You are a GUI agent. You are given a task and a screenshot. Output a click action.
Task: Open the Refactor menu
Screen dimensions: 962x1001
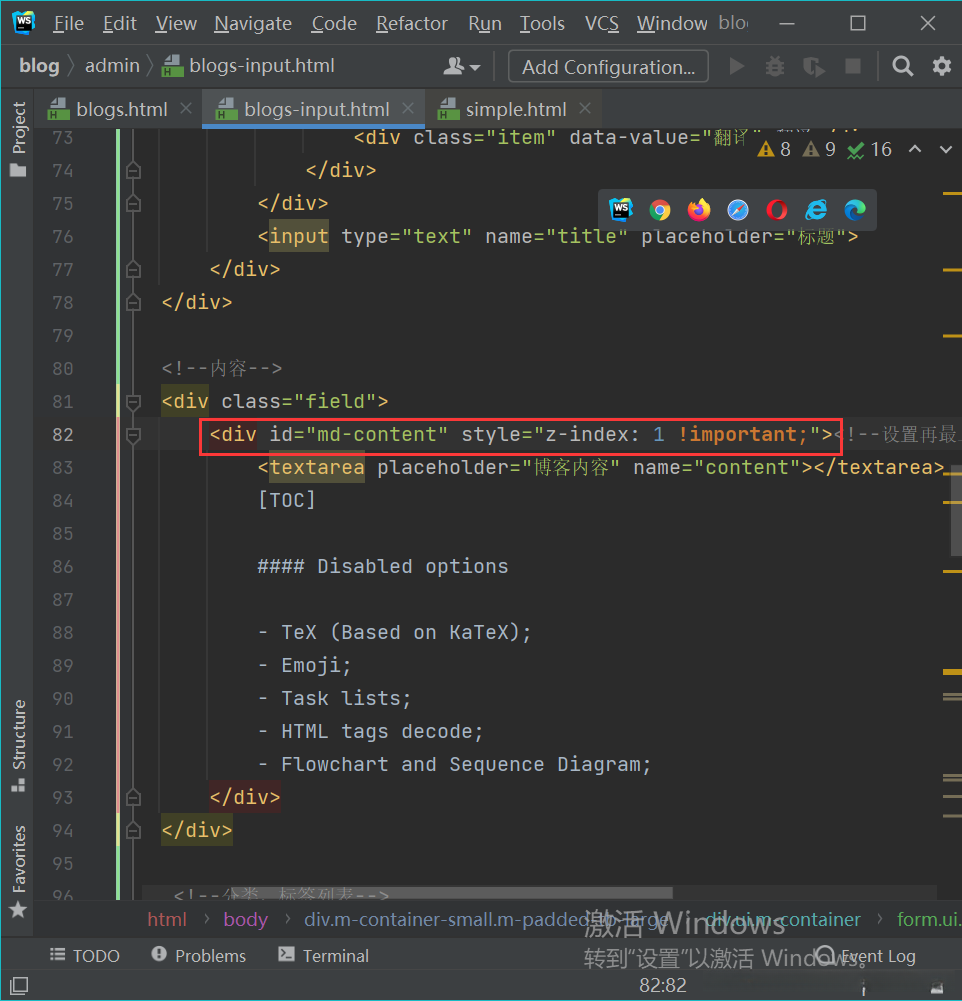coord(413,23)
